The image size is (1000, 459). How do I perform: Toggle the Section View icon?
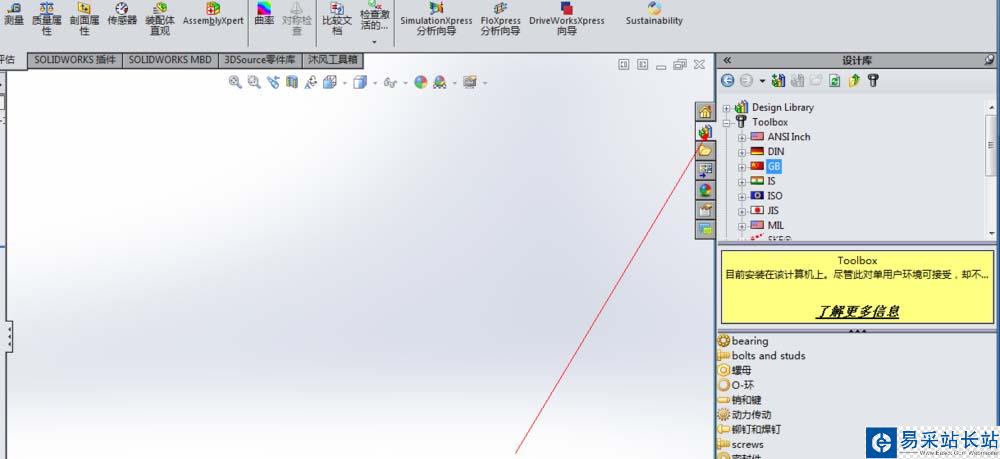click(x=292, y=82)
